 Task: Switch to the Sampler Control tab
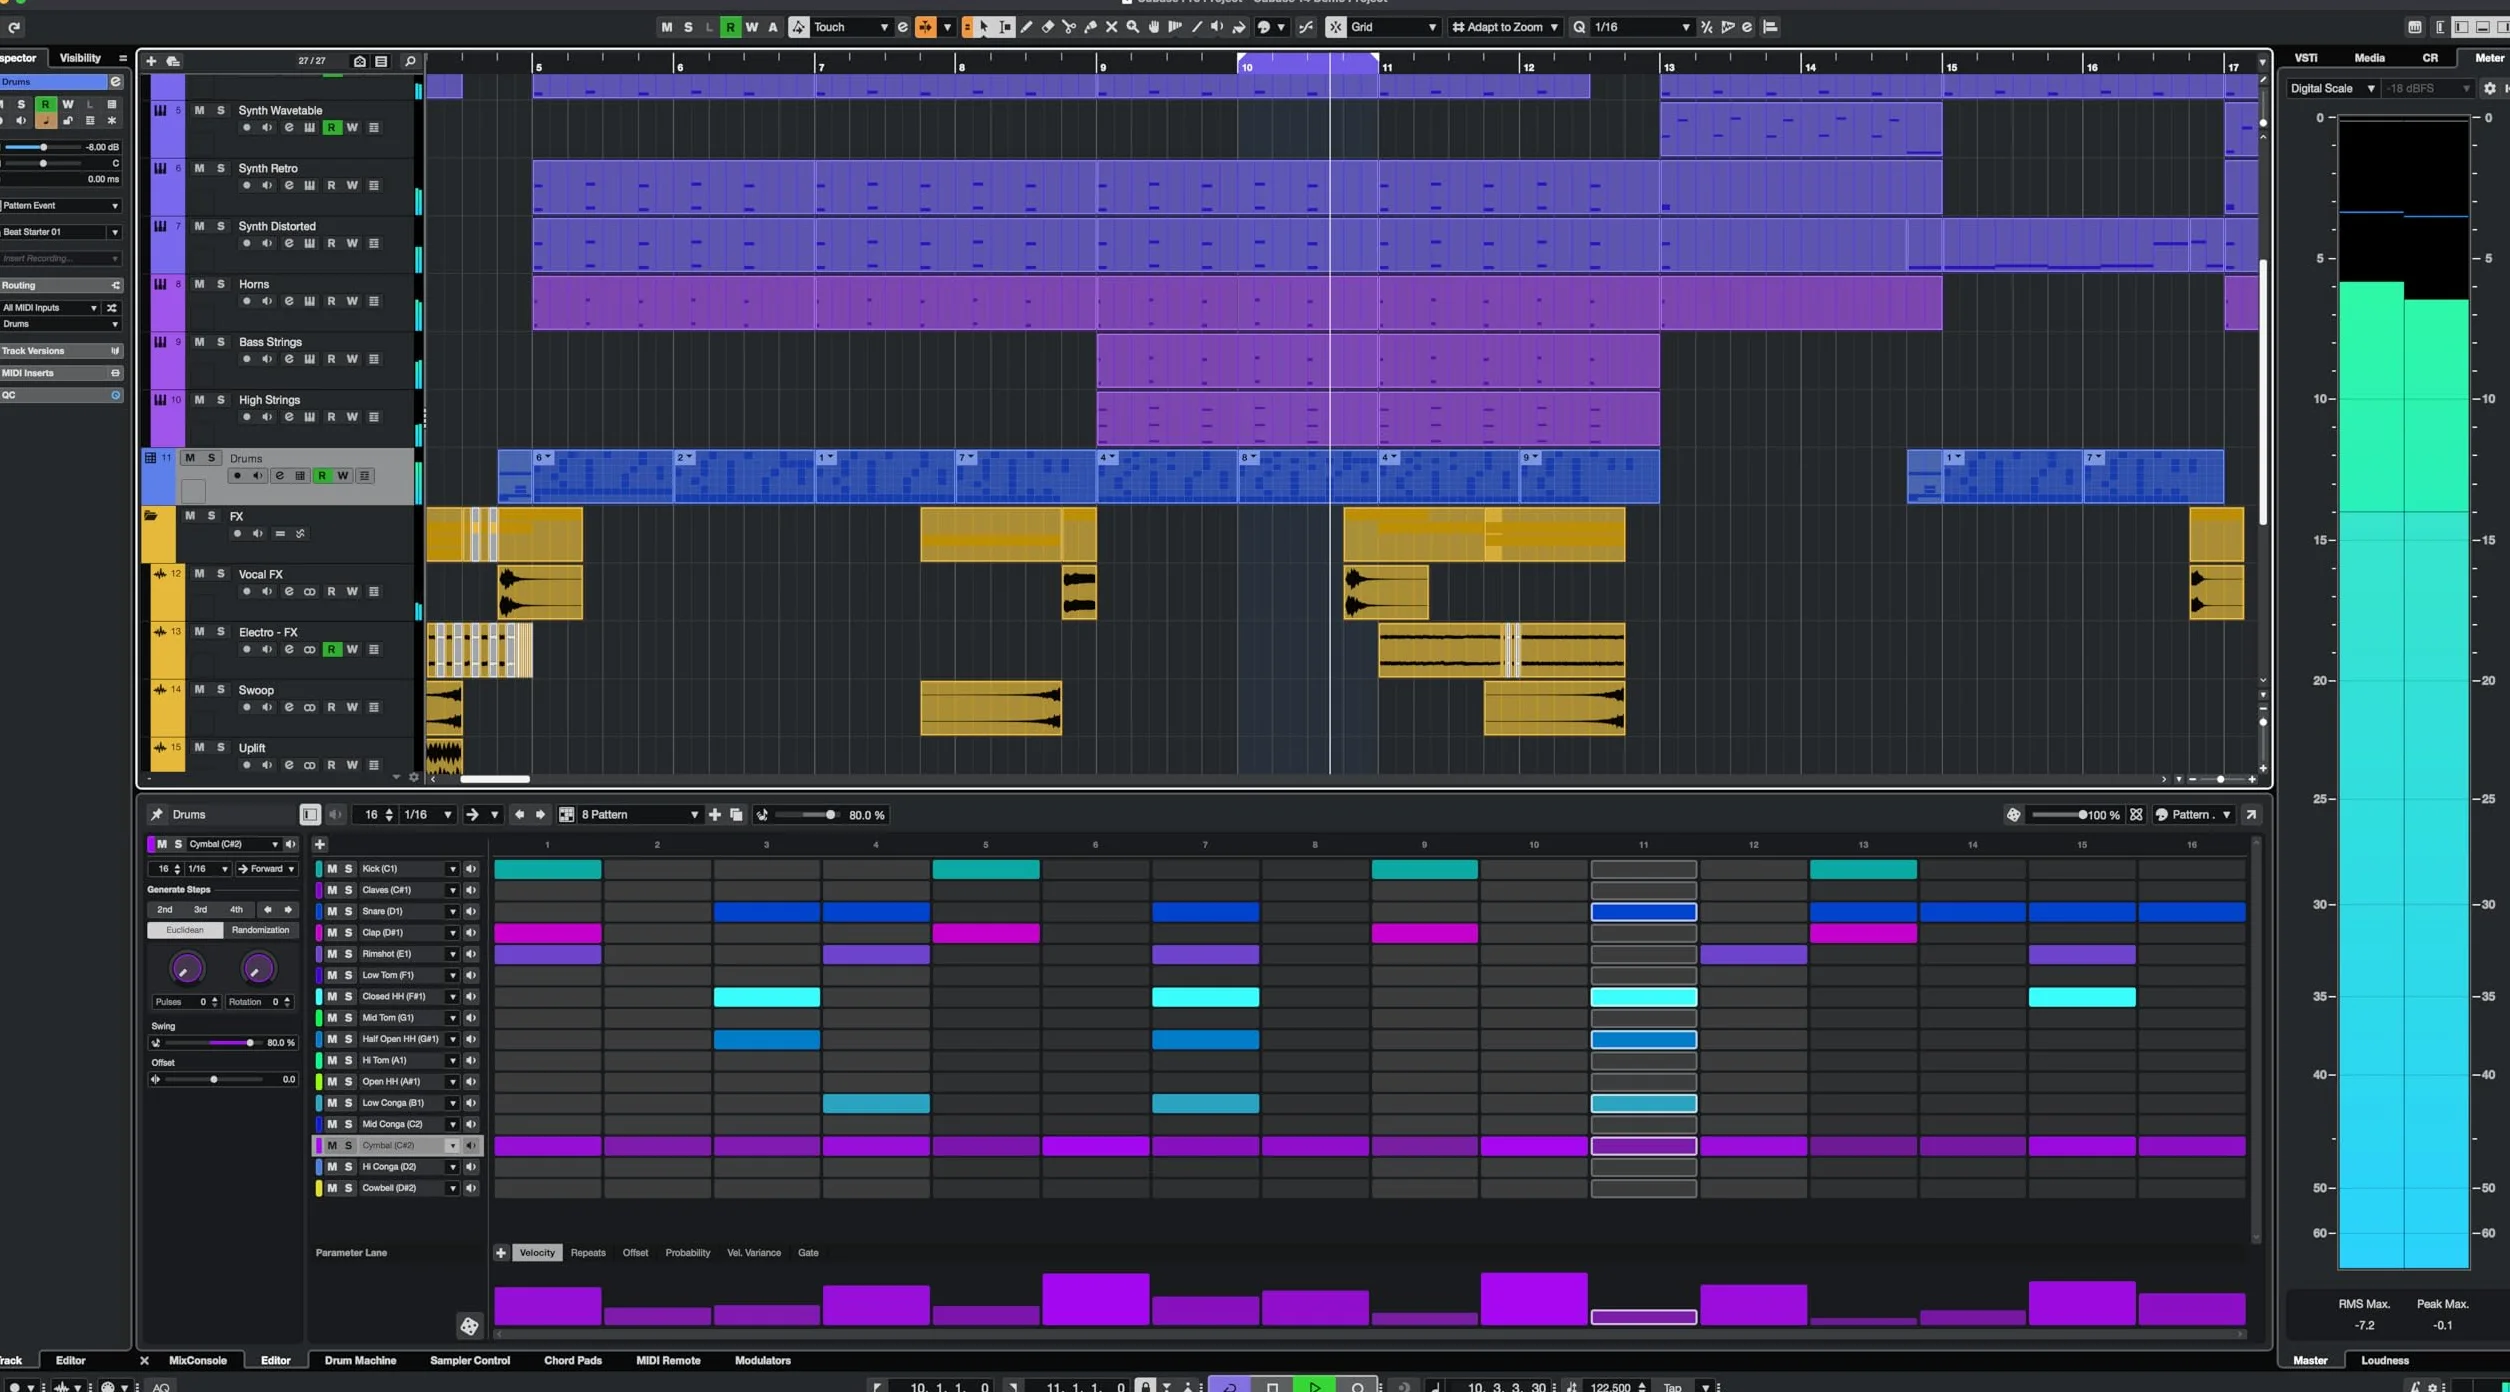point(470,1361)
